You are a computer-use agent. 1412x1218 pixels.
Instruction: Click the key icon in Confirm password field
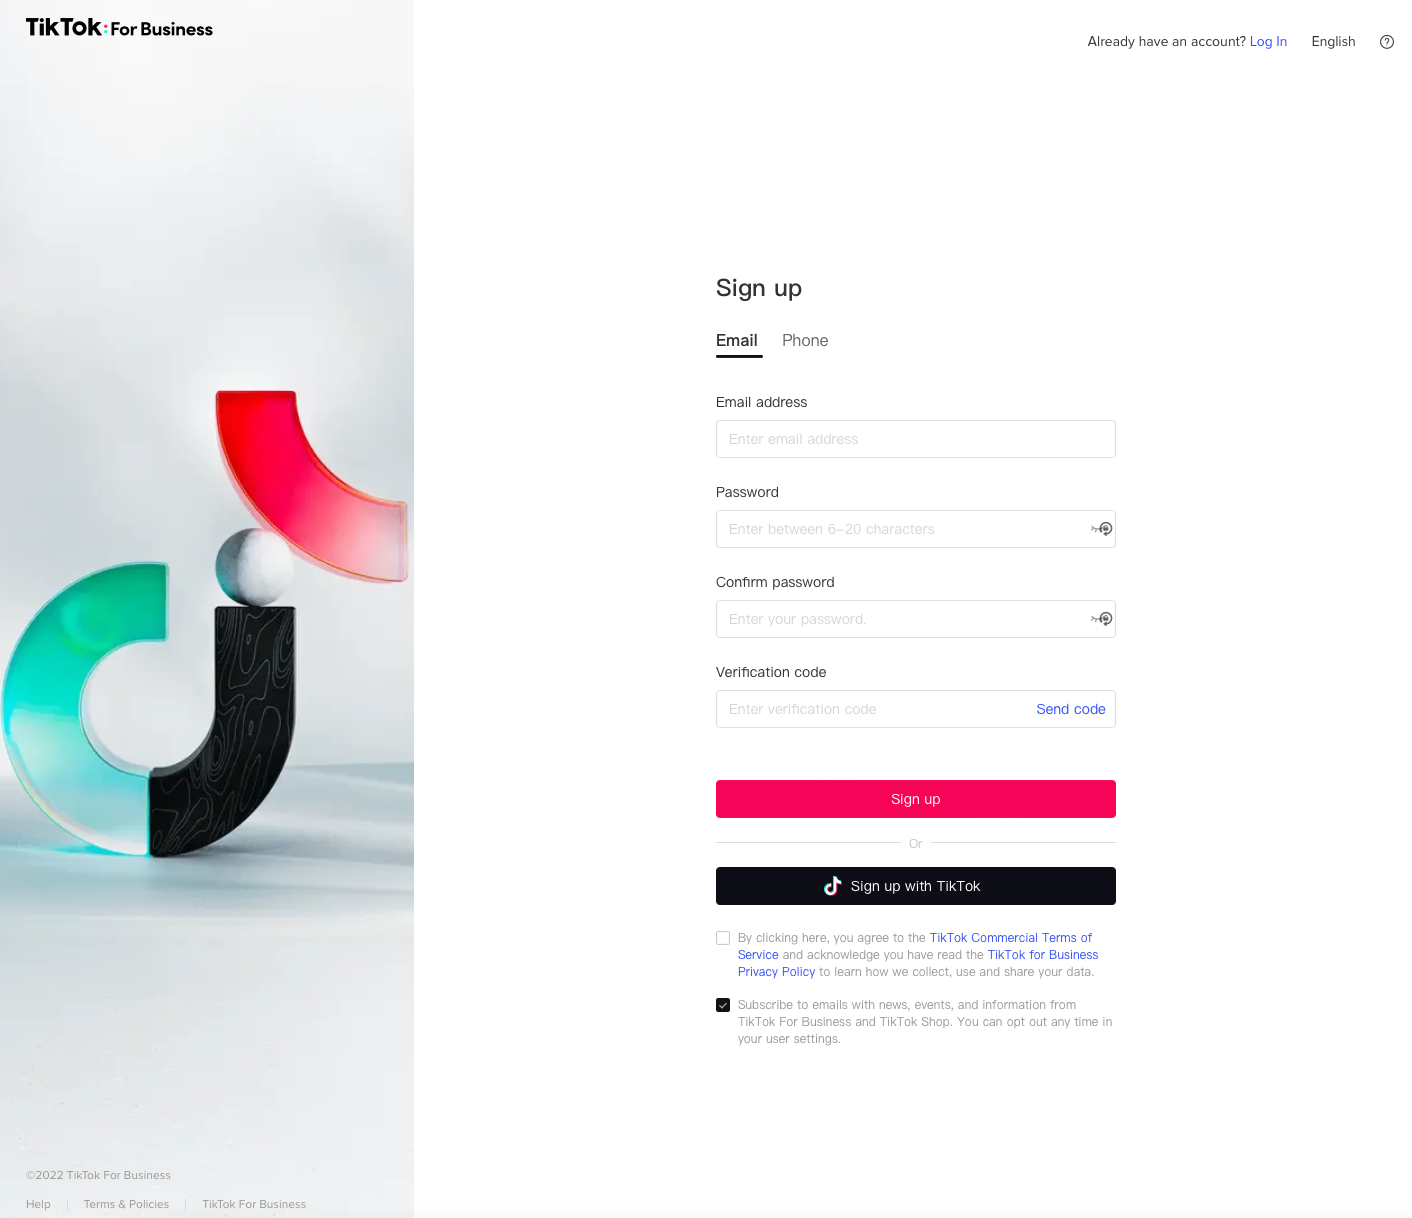[x=1102, y=619]
